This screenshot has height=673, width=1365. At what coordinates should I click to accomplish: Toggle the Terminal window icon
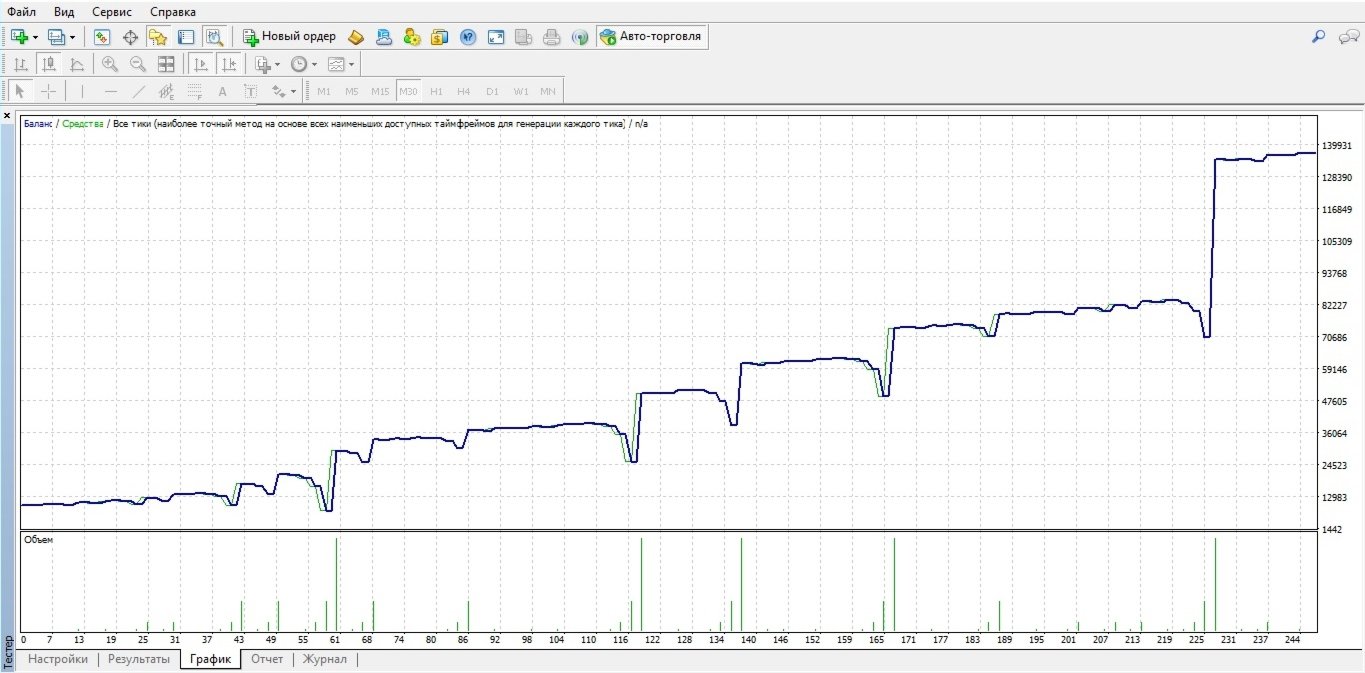pyautogui.click(x=186, y=37)
